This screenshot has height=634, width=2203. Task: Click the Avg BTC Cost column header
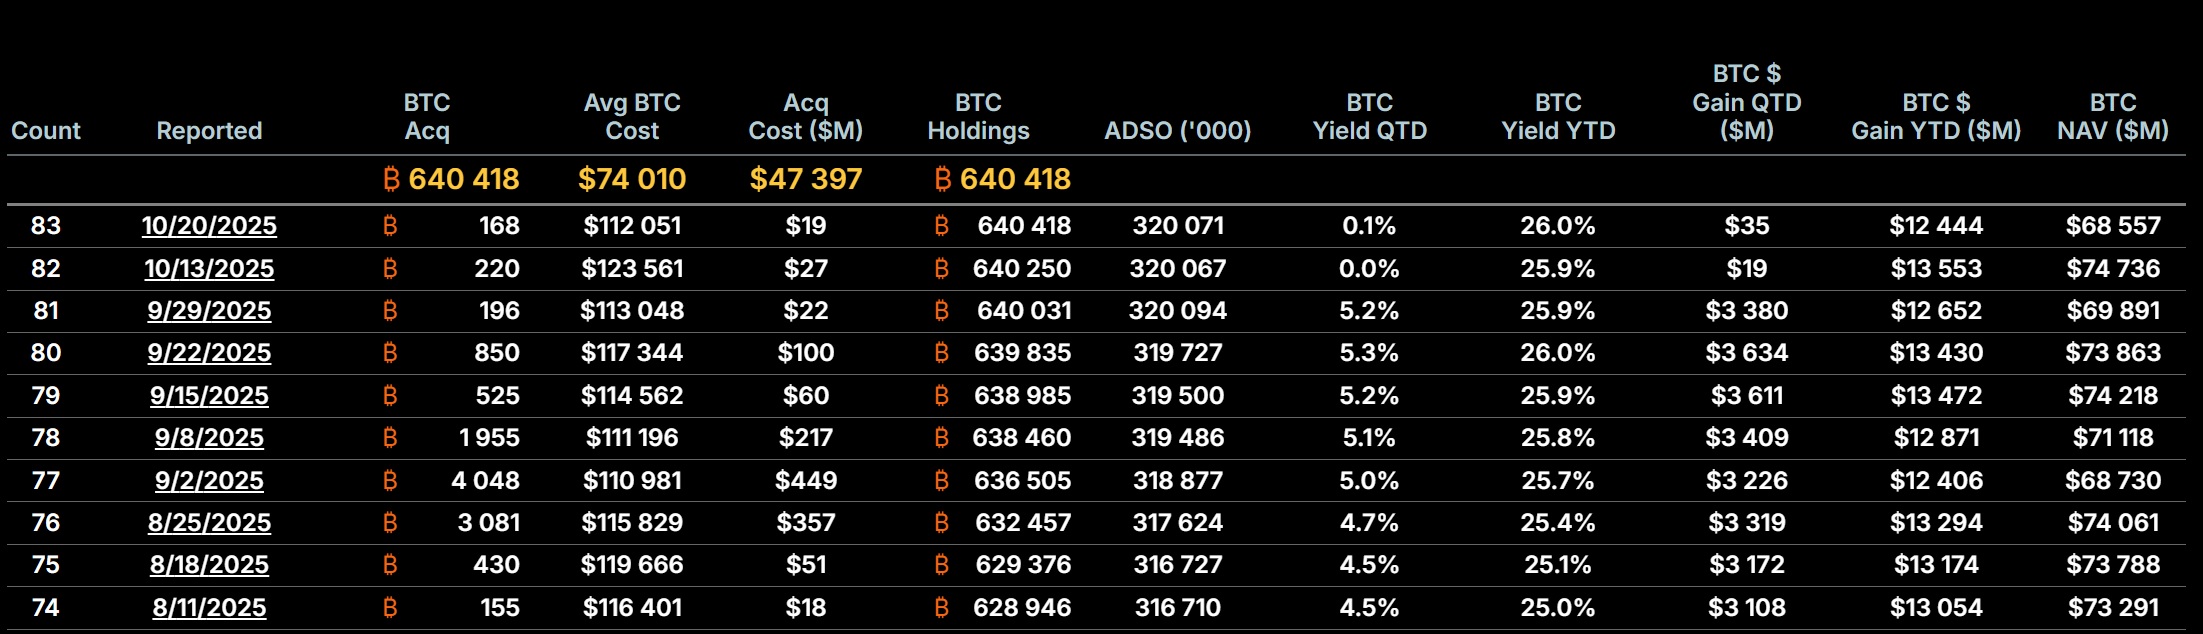[632, 117]
